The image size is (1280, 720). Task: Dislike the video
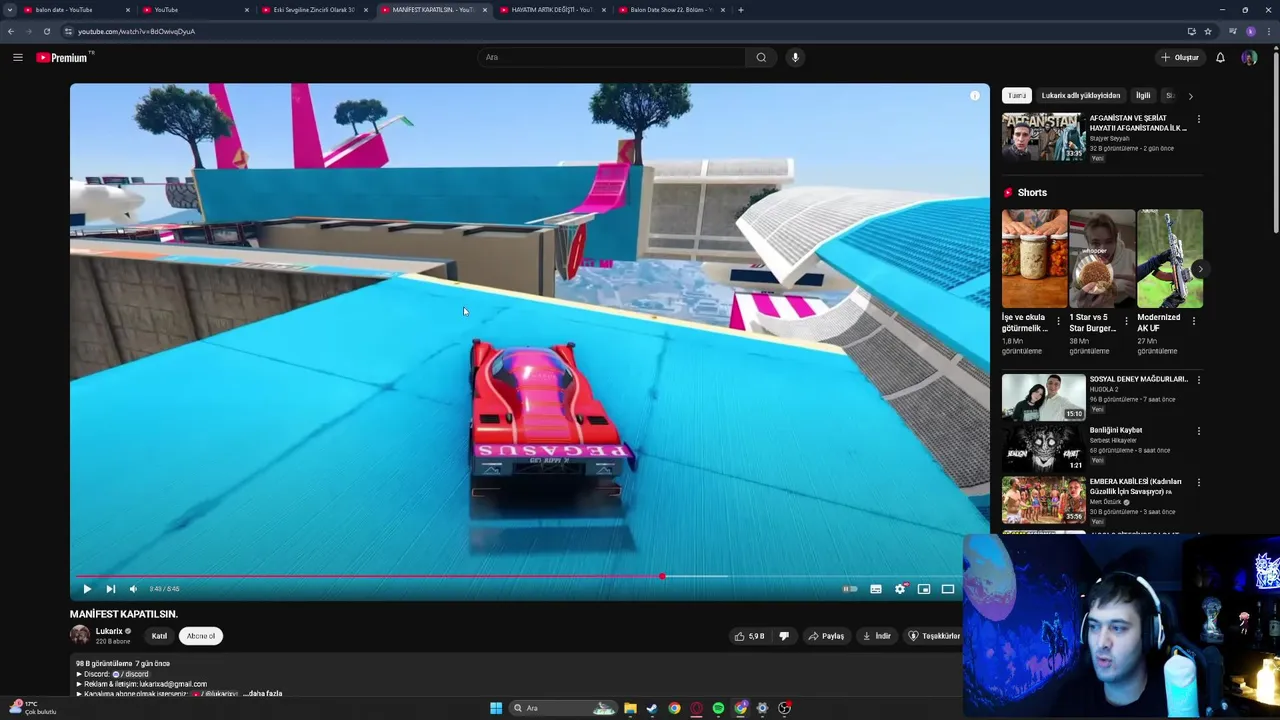(784, 636)
